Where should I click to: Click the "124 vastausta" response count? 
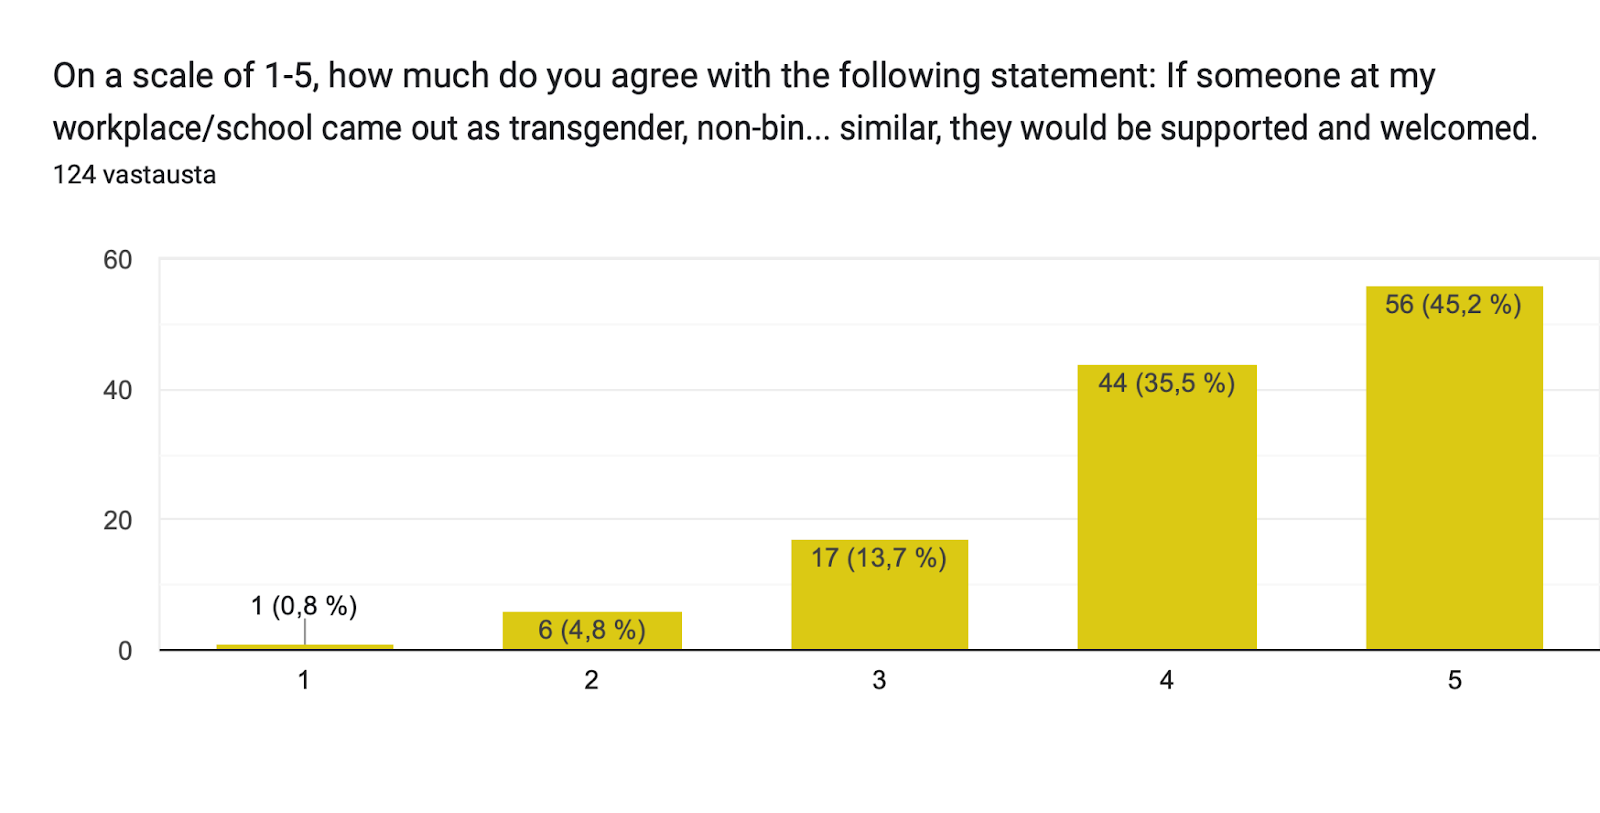[134, 175]
